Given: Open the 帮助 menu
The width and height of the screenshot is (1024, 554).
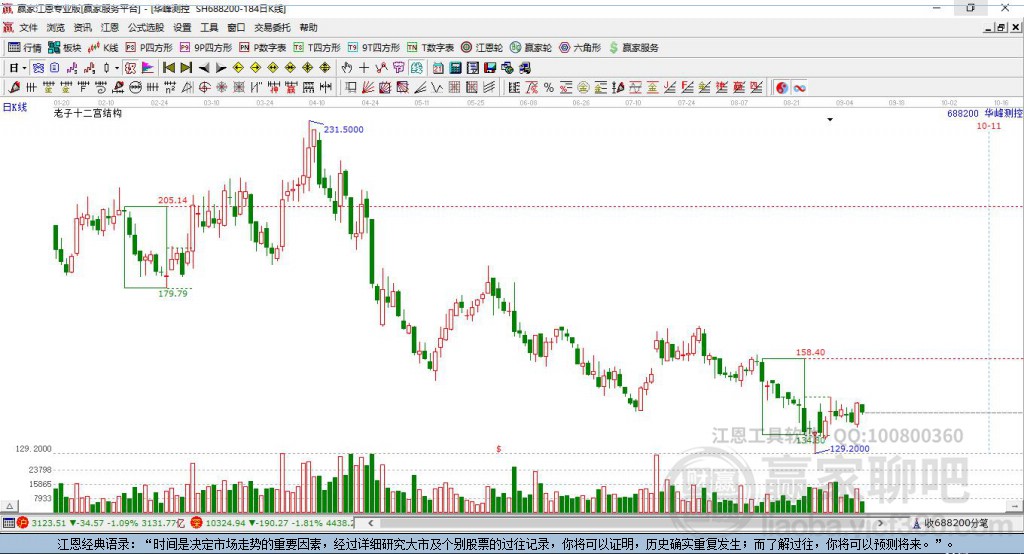Looking at the screenshot, I should (x=308, y=27).
